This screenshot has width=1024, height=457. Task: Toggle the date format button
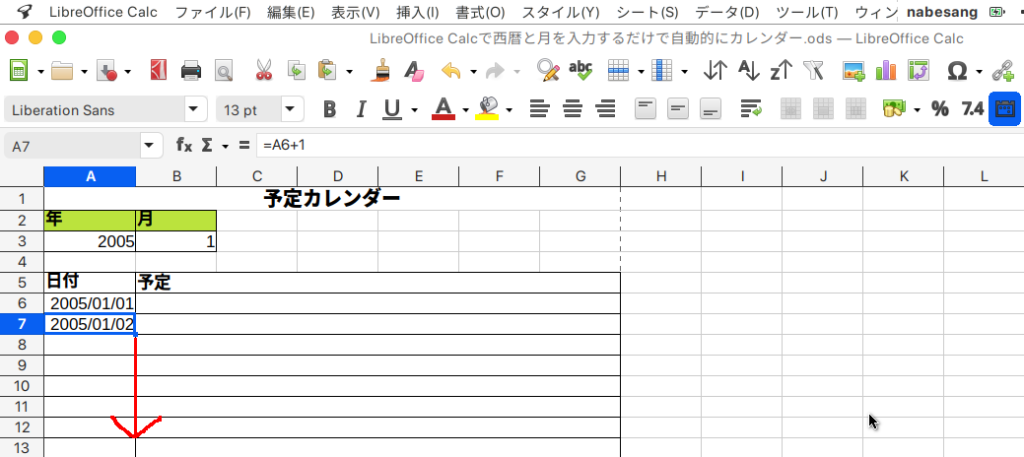click(1004, 109)
